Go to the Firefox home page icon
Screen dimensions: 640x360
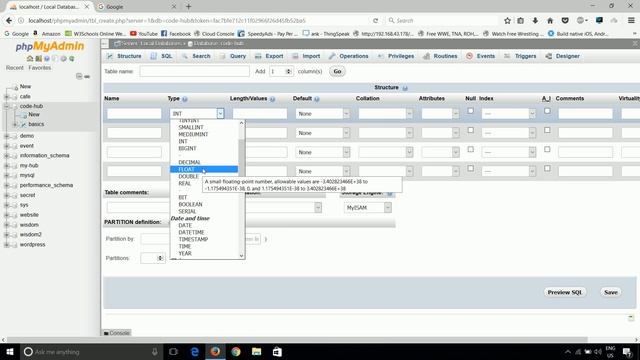[x=550, y=20]
